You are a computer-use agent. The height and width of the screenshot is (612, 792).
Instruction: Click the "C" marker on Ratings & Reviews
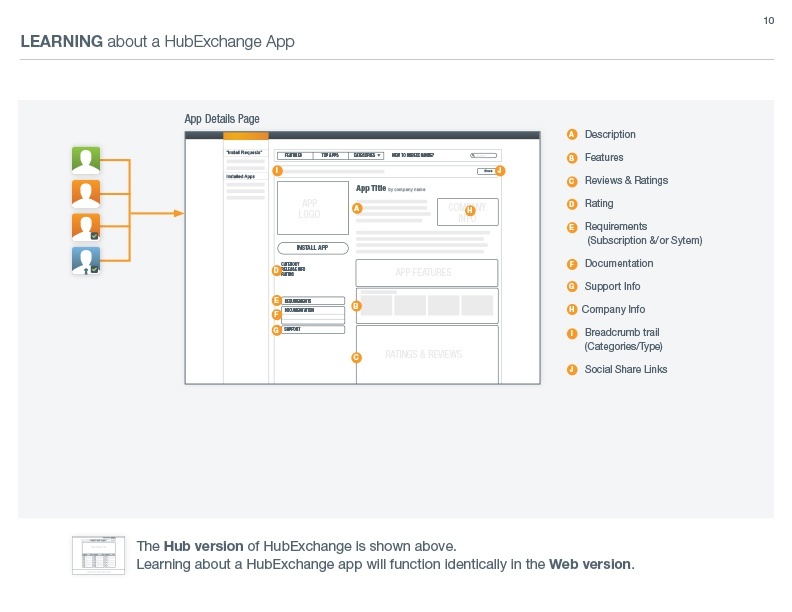pyautogui.click(x=356, y=357)
